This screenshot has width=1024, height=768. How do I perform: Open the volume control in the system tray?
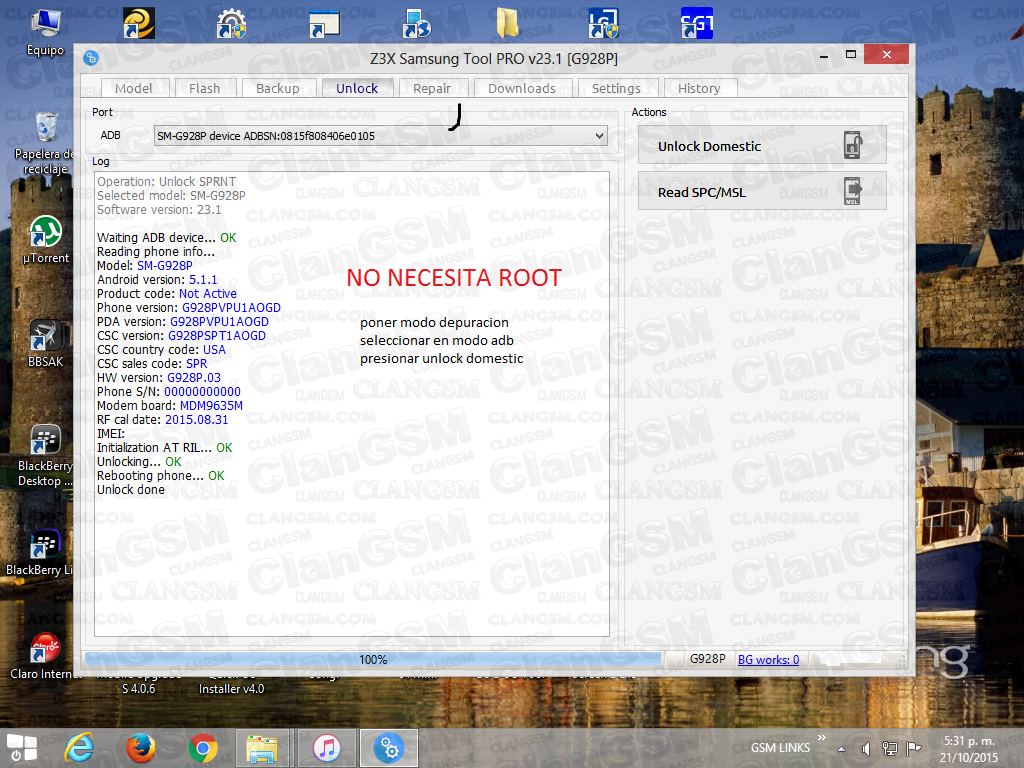point(866,748)
